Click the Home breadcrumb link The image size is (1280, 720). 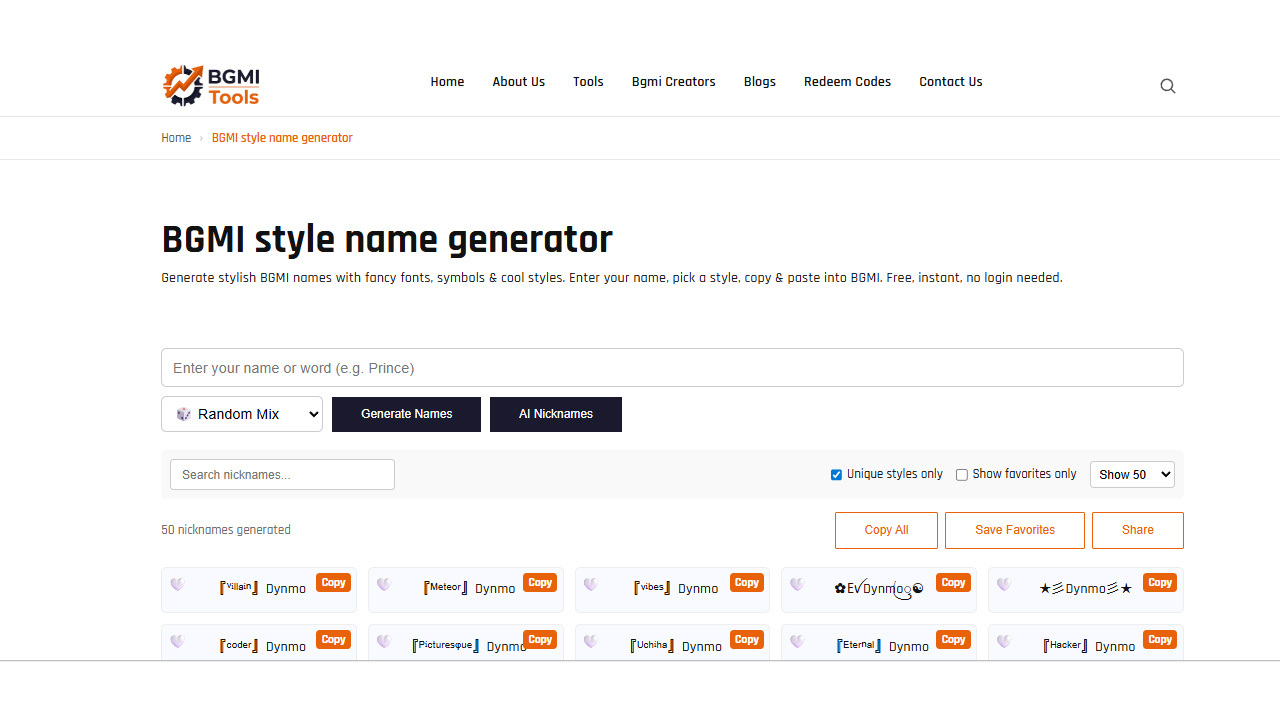(176, 138)
